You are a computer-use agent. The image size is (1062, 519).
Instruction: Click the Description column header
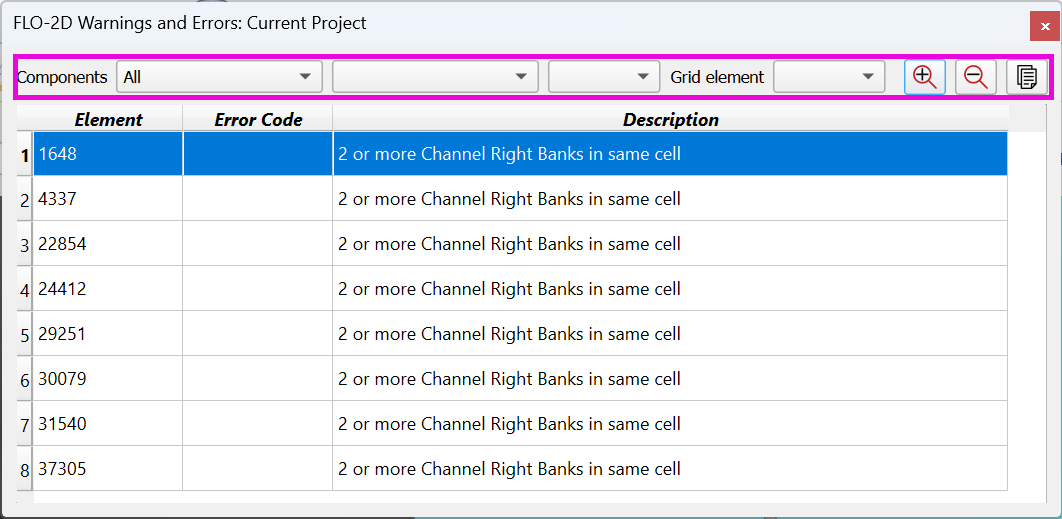tap(670, 120)
